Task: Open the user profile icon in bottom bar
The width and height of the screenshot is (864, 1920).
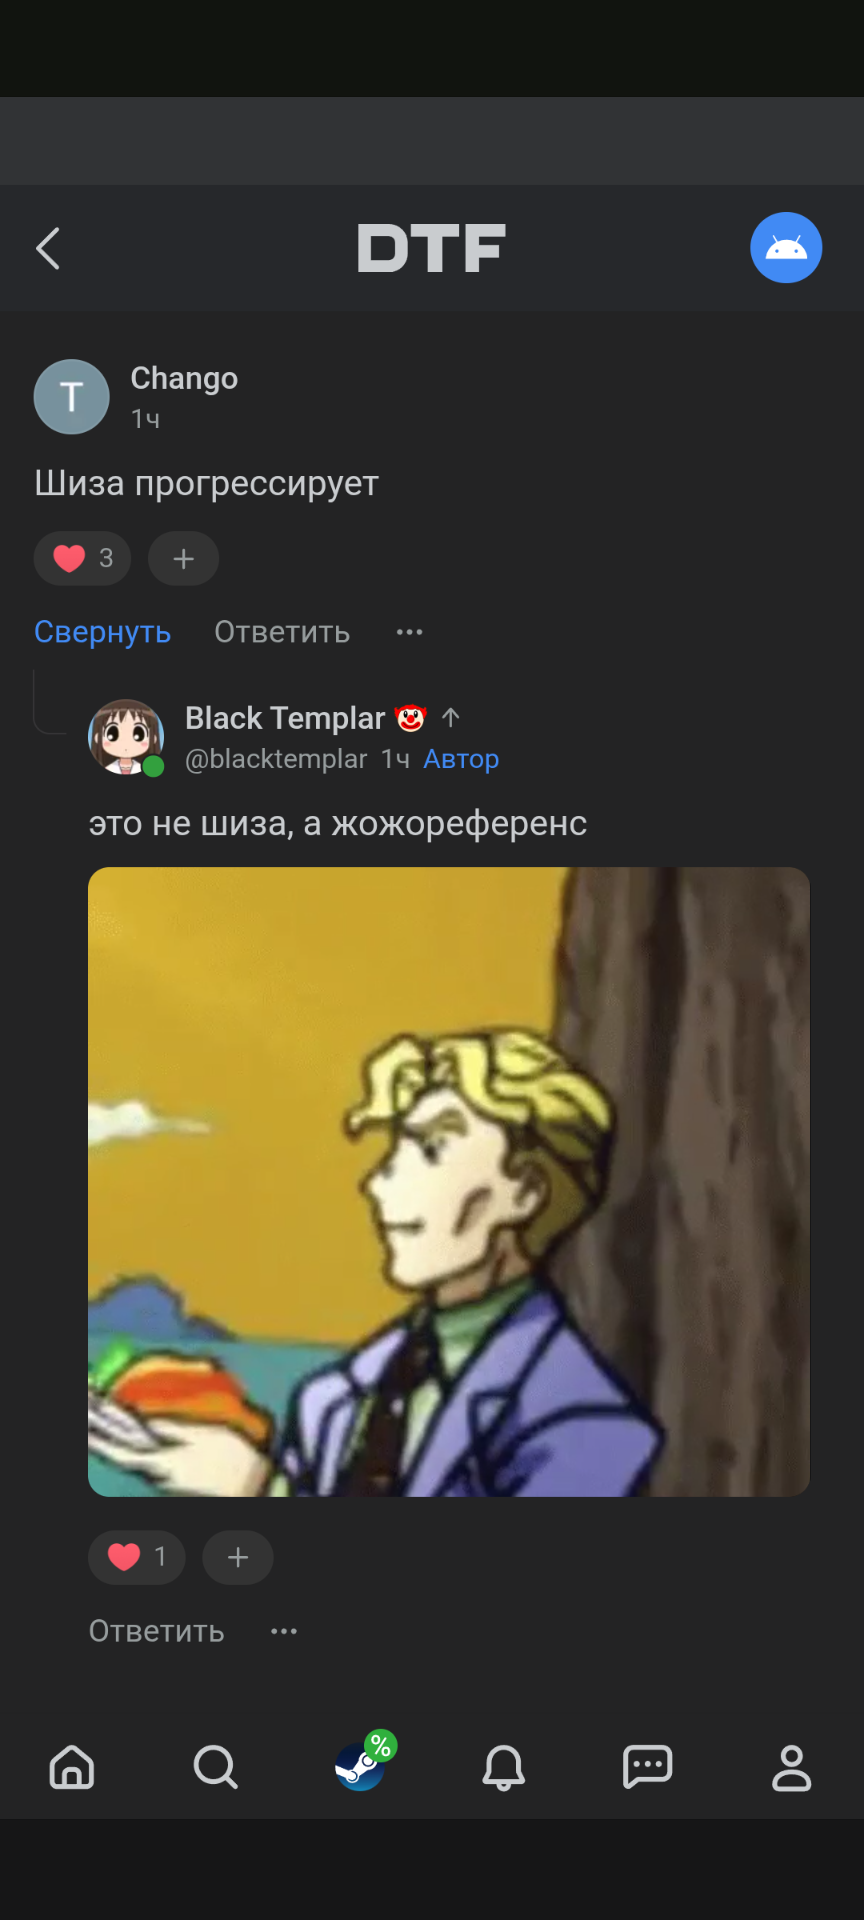Action: click(x=792, y=1767)
